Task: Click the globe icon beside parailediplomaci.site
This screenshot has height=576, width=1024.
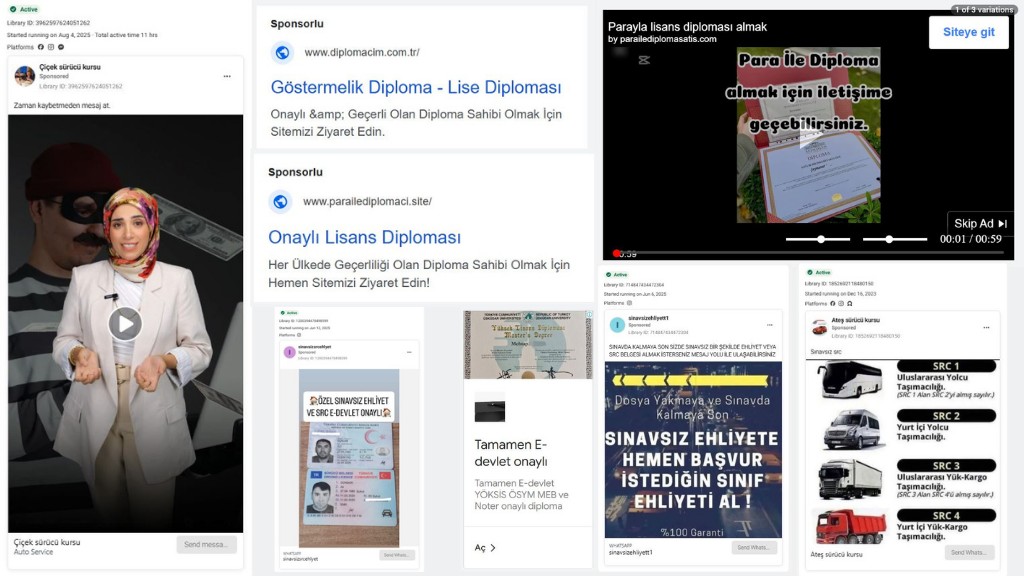Action: (280, 202)
